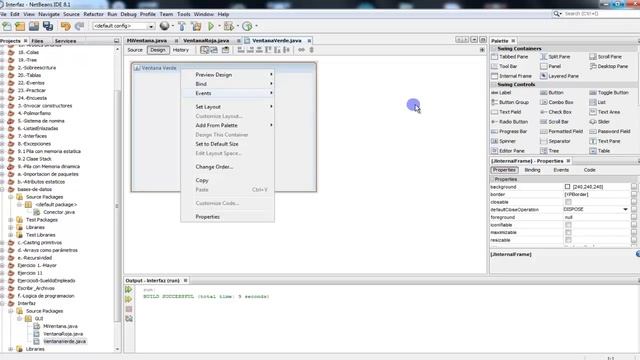Click the connection mode icon in designer toolbar
Viewport: 640px width, 360px height.
214,50
